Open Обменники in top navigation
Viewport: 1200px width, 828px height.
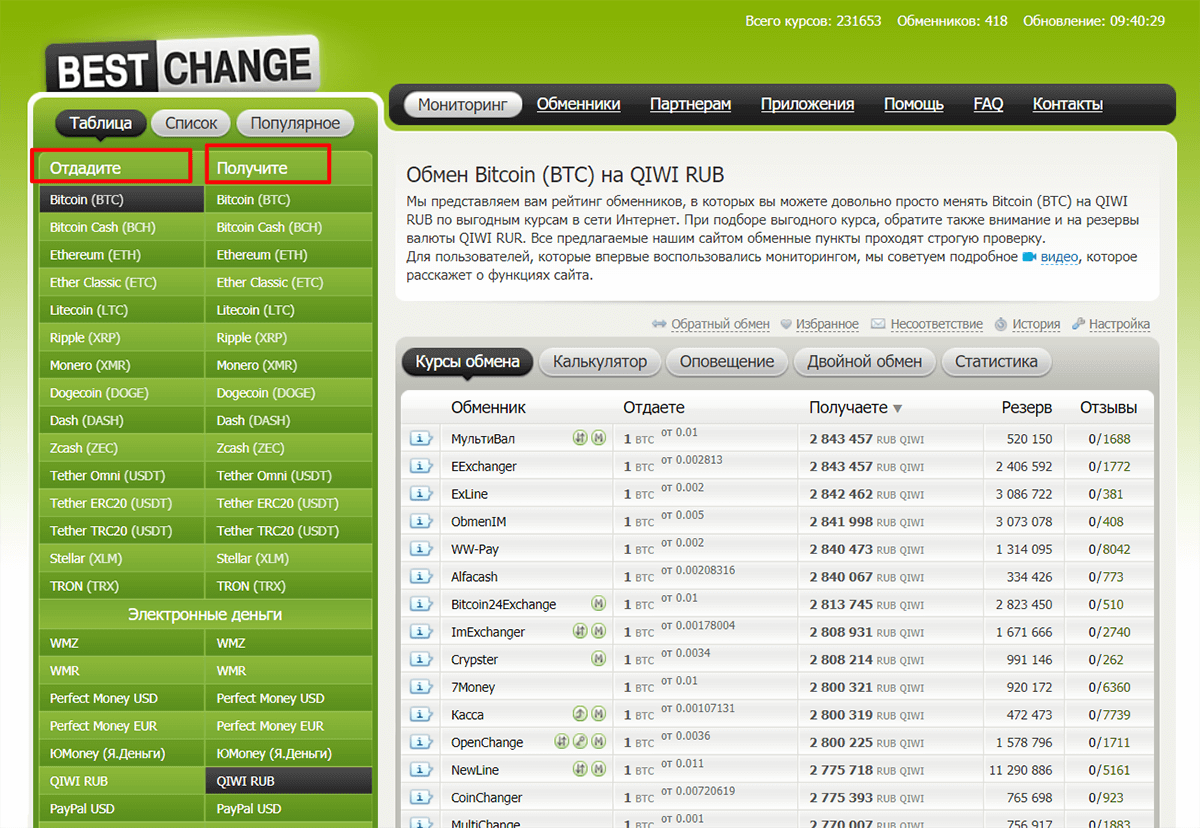(x=579, y=104)
